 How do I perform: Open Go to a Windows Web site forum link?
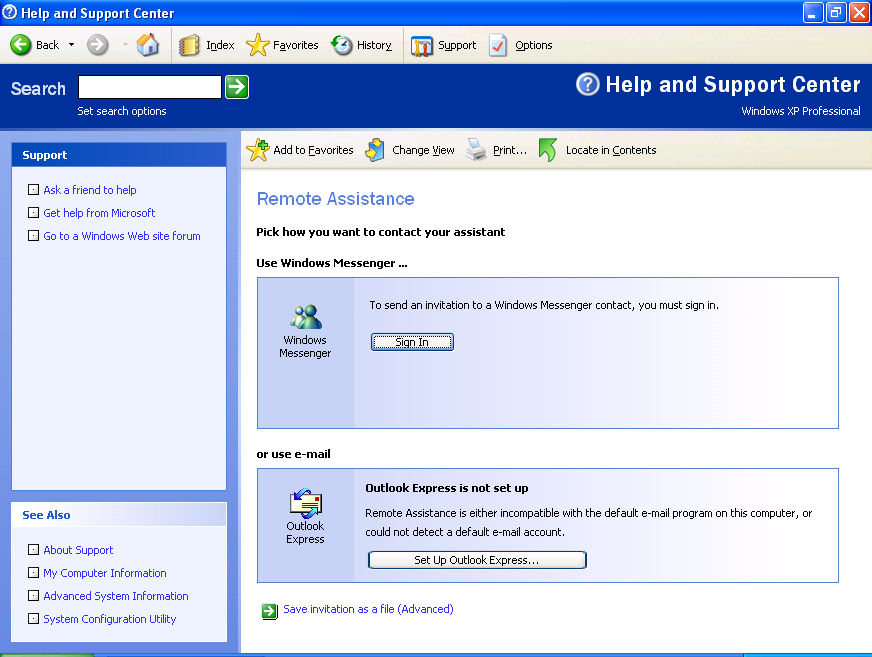(x=122, y=236)
